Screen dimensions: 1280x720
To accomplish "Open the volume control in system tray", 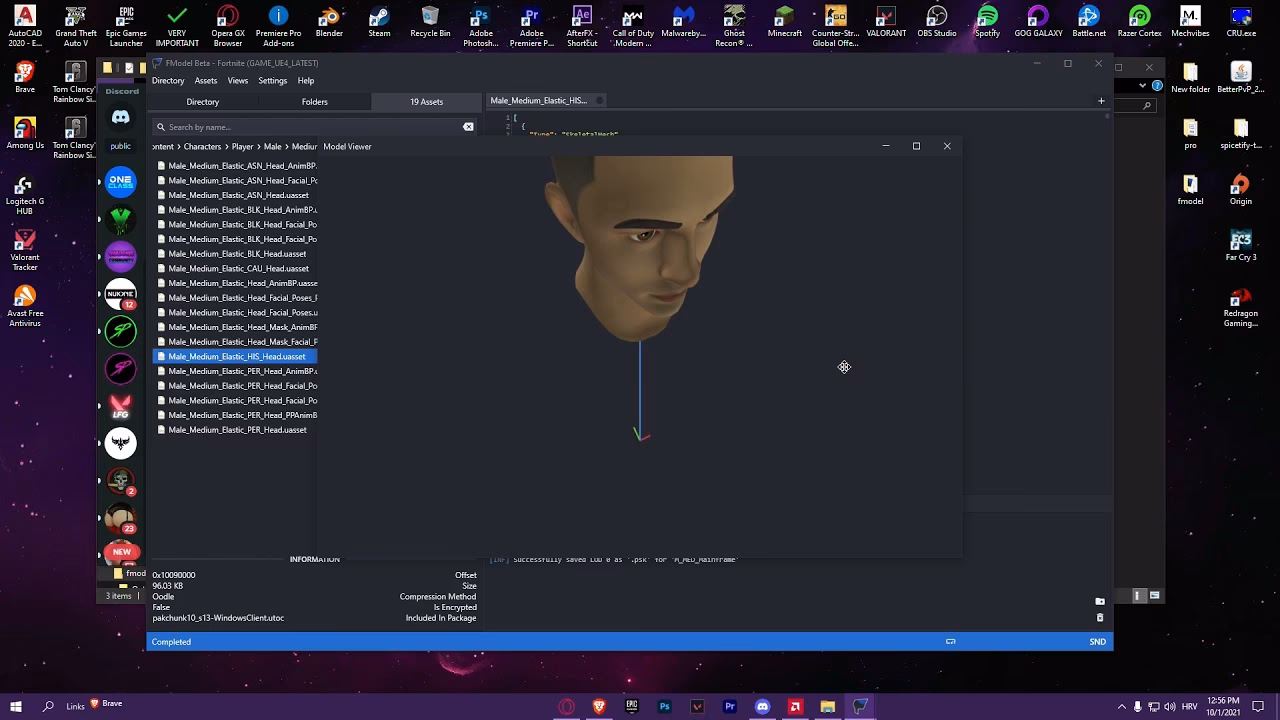I will point(1170,707).
